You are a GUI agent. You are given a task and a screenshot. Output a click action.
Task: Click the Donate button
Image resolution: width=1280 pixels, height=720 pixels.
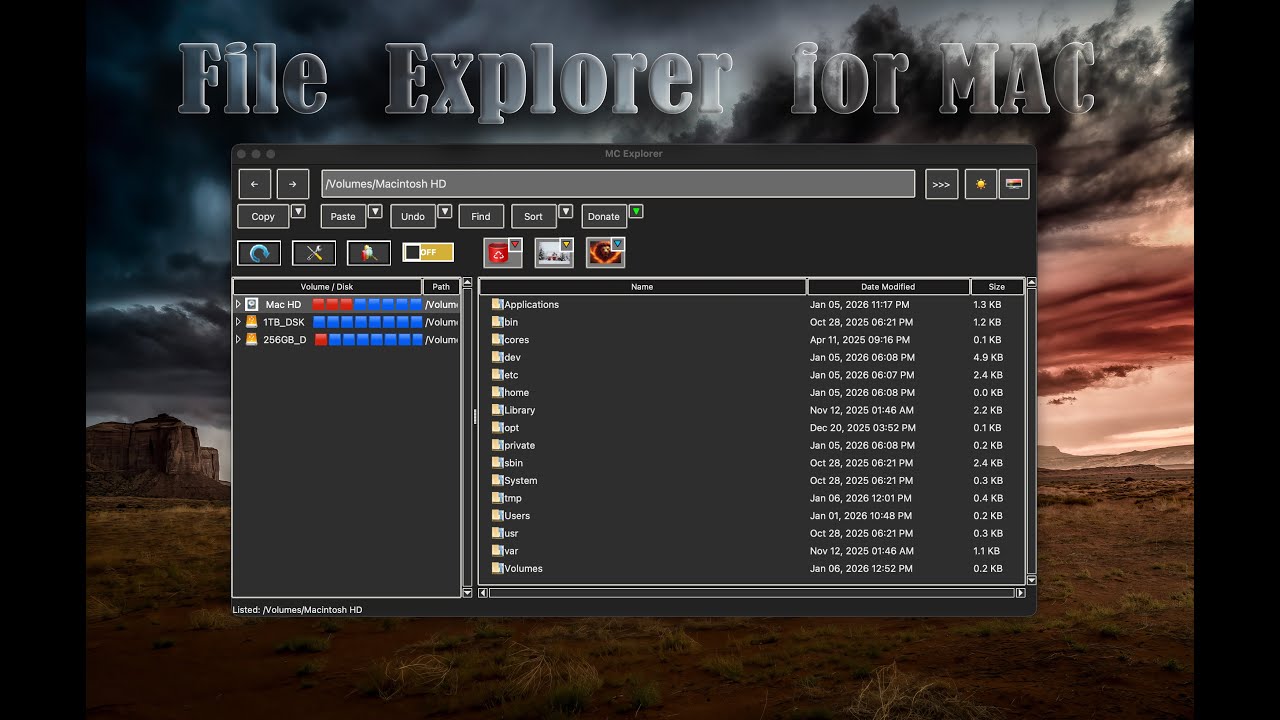(x=604, y=216)
